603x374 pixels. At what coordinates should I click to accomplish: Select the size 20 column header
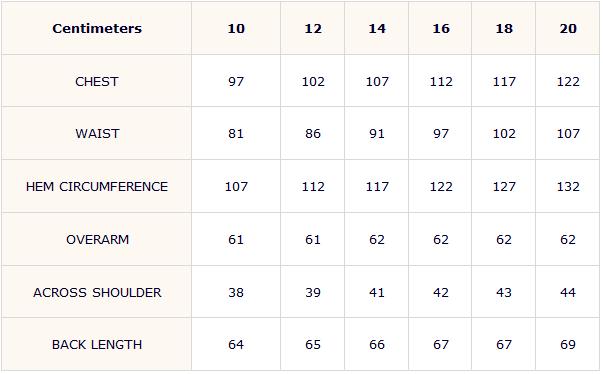tap(568, 28)
